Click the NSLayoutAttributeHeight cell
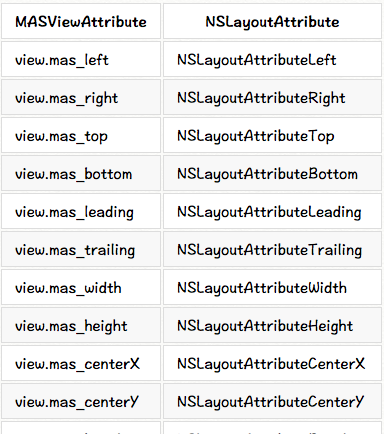Viewport: 384px width, 434px height. [272, 325]
